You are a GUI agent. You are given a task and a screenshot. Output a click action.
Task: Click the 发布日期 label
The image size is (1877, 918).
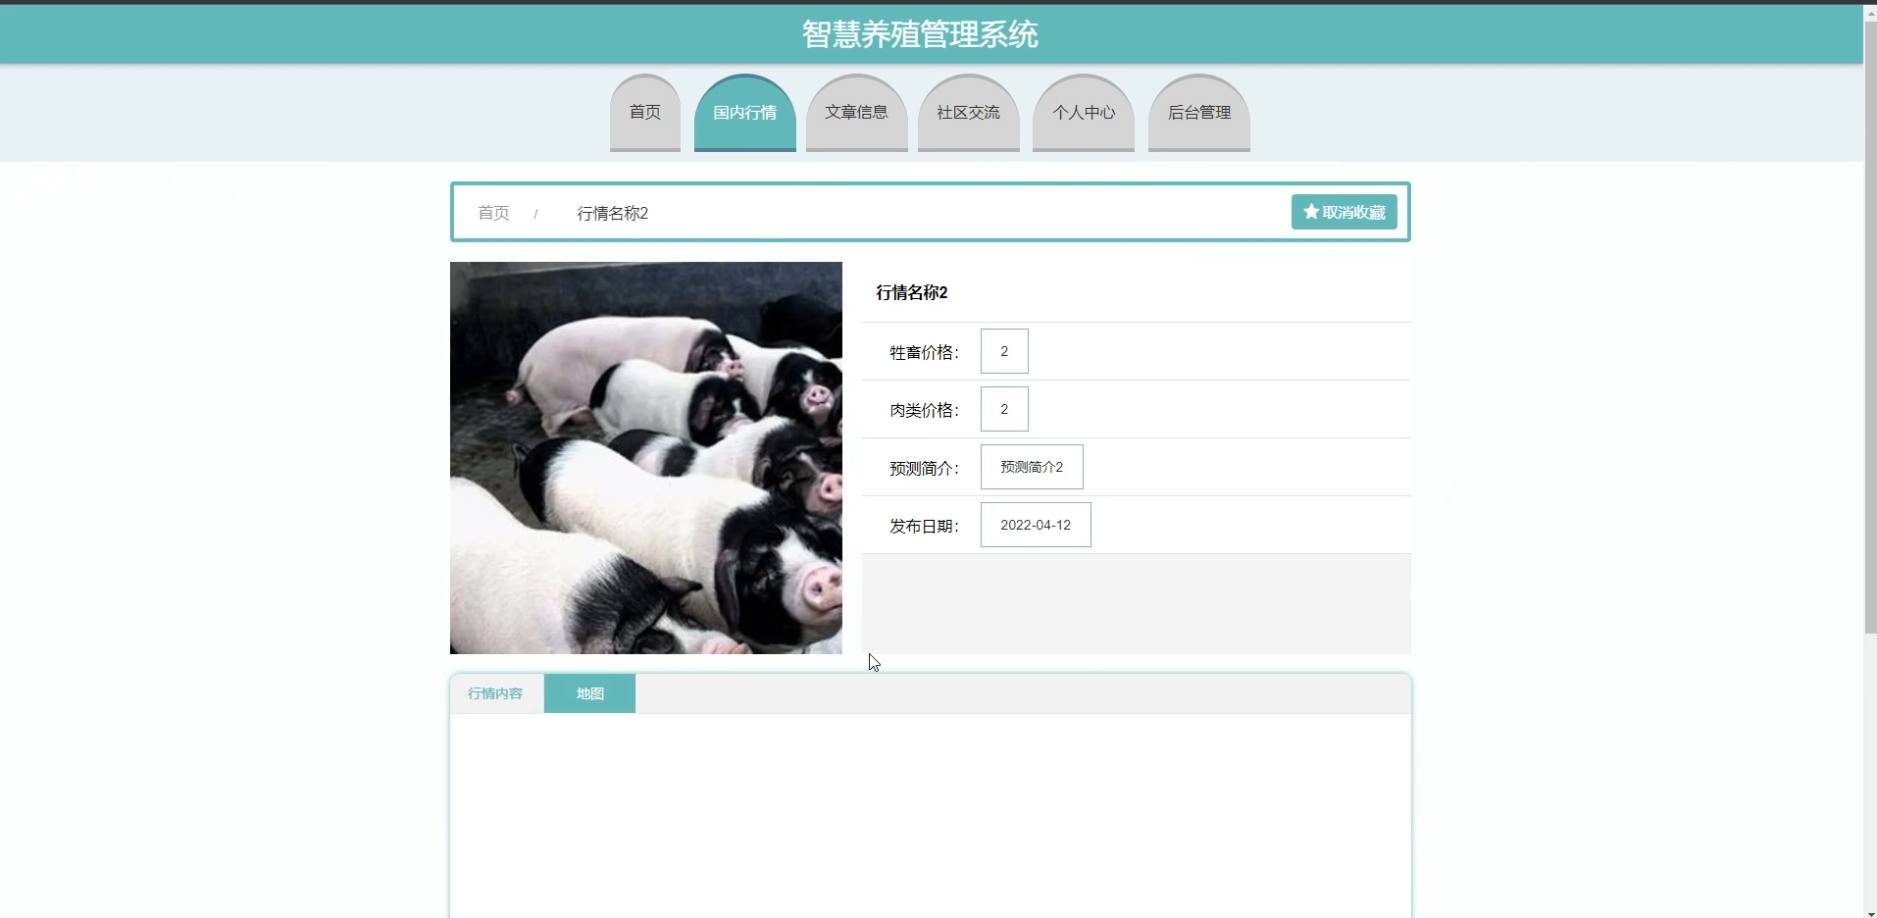(x=924, y=526)
